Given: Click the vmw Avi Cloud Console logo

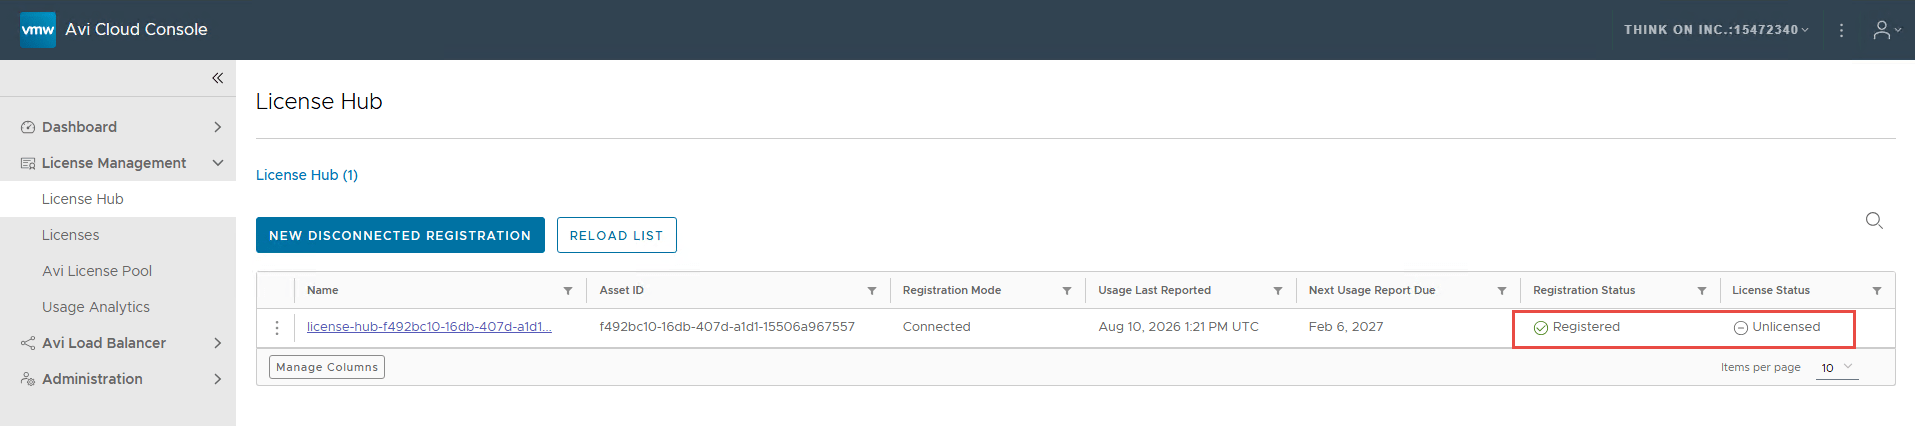Looking at the screenshot, I should point(114,30).
